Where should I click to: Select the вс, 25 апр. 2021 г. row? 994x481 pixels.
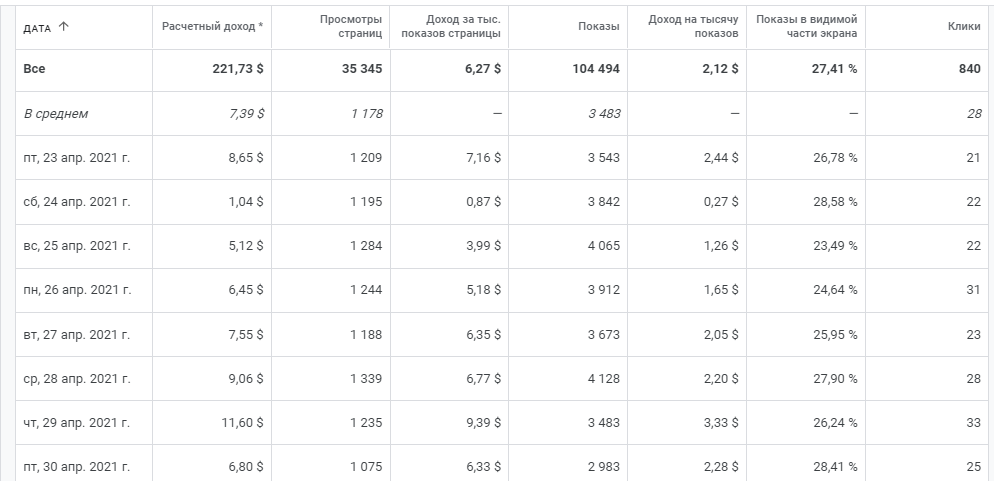coord(77,246)
